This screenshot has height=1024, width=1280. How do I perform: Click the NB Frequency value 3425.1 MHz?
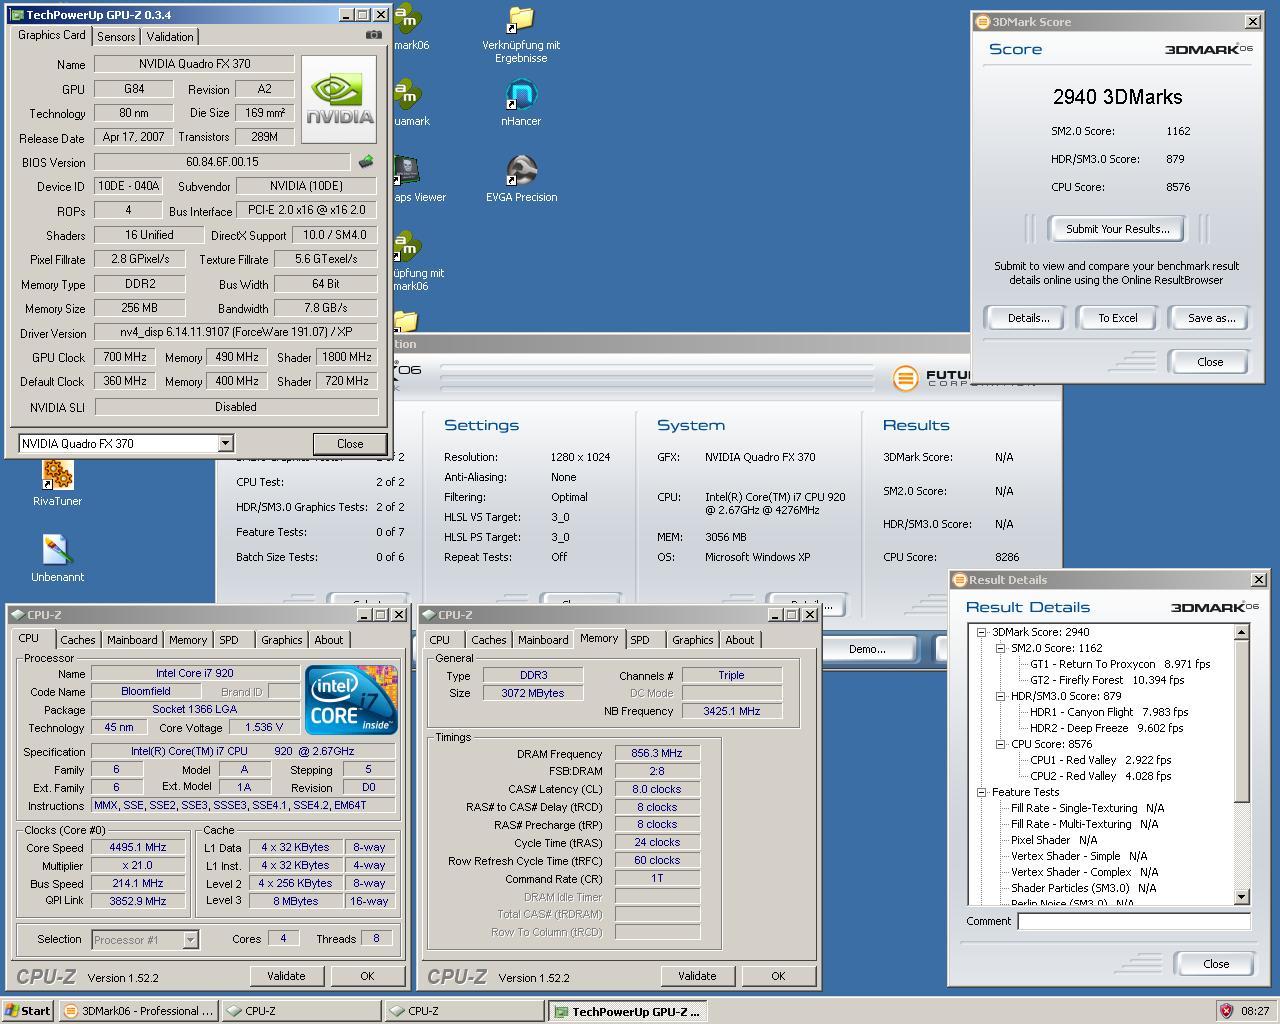pyautogui.click(x=731, y=711)
